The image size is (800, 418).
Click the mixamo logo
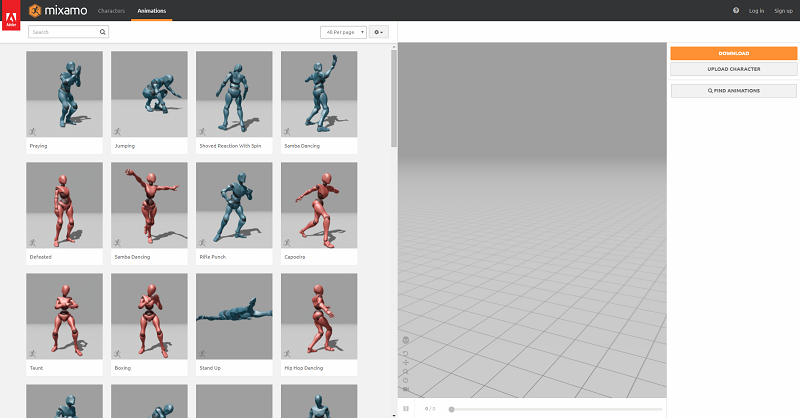tap(58, 10)
